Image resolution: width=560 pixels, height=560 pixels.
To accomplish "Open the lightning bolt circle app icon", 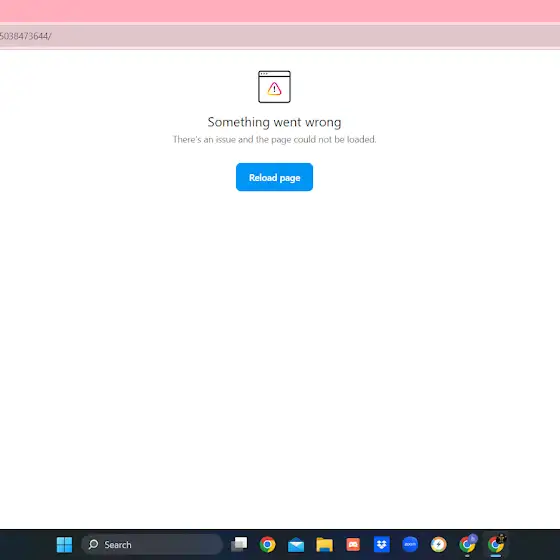I will 439,545.
